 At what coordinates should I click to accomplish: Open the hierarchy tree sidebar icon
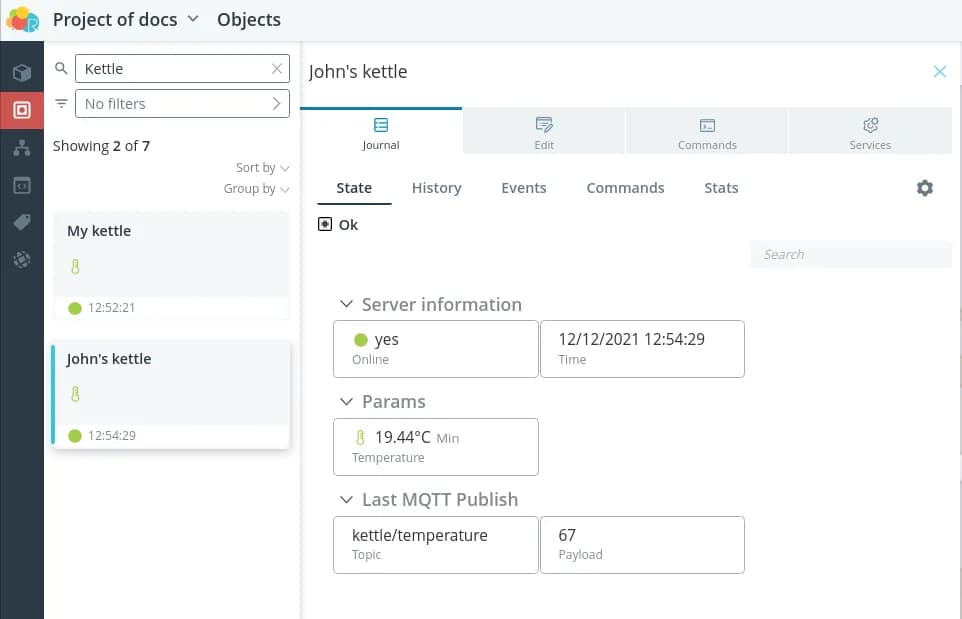[x=21, y=148]
